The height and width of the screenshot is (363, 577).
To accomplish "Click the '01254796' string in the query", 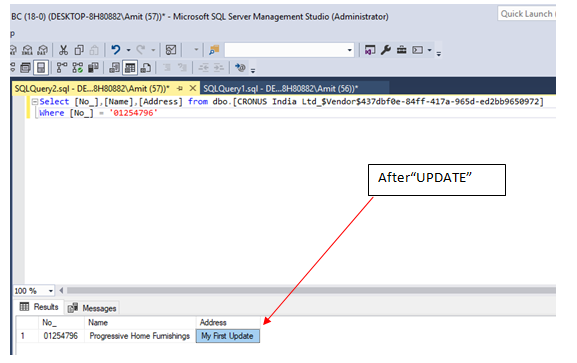I will 133,113.
